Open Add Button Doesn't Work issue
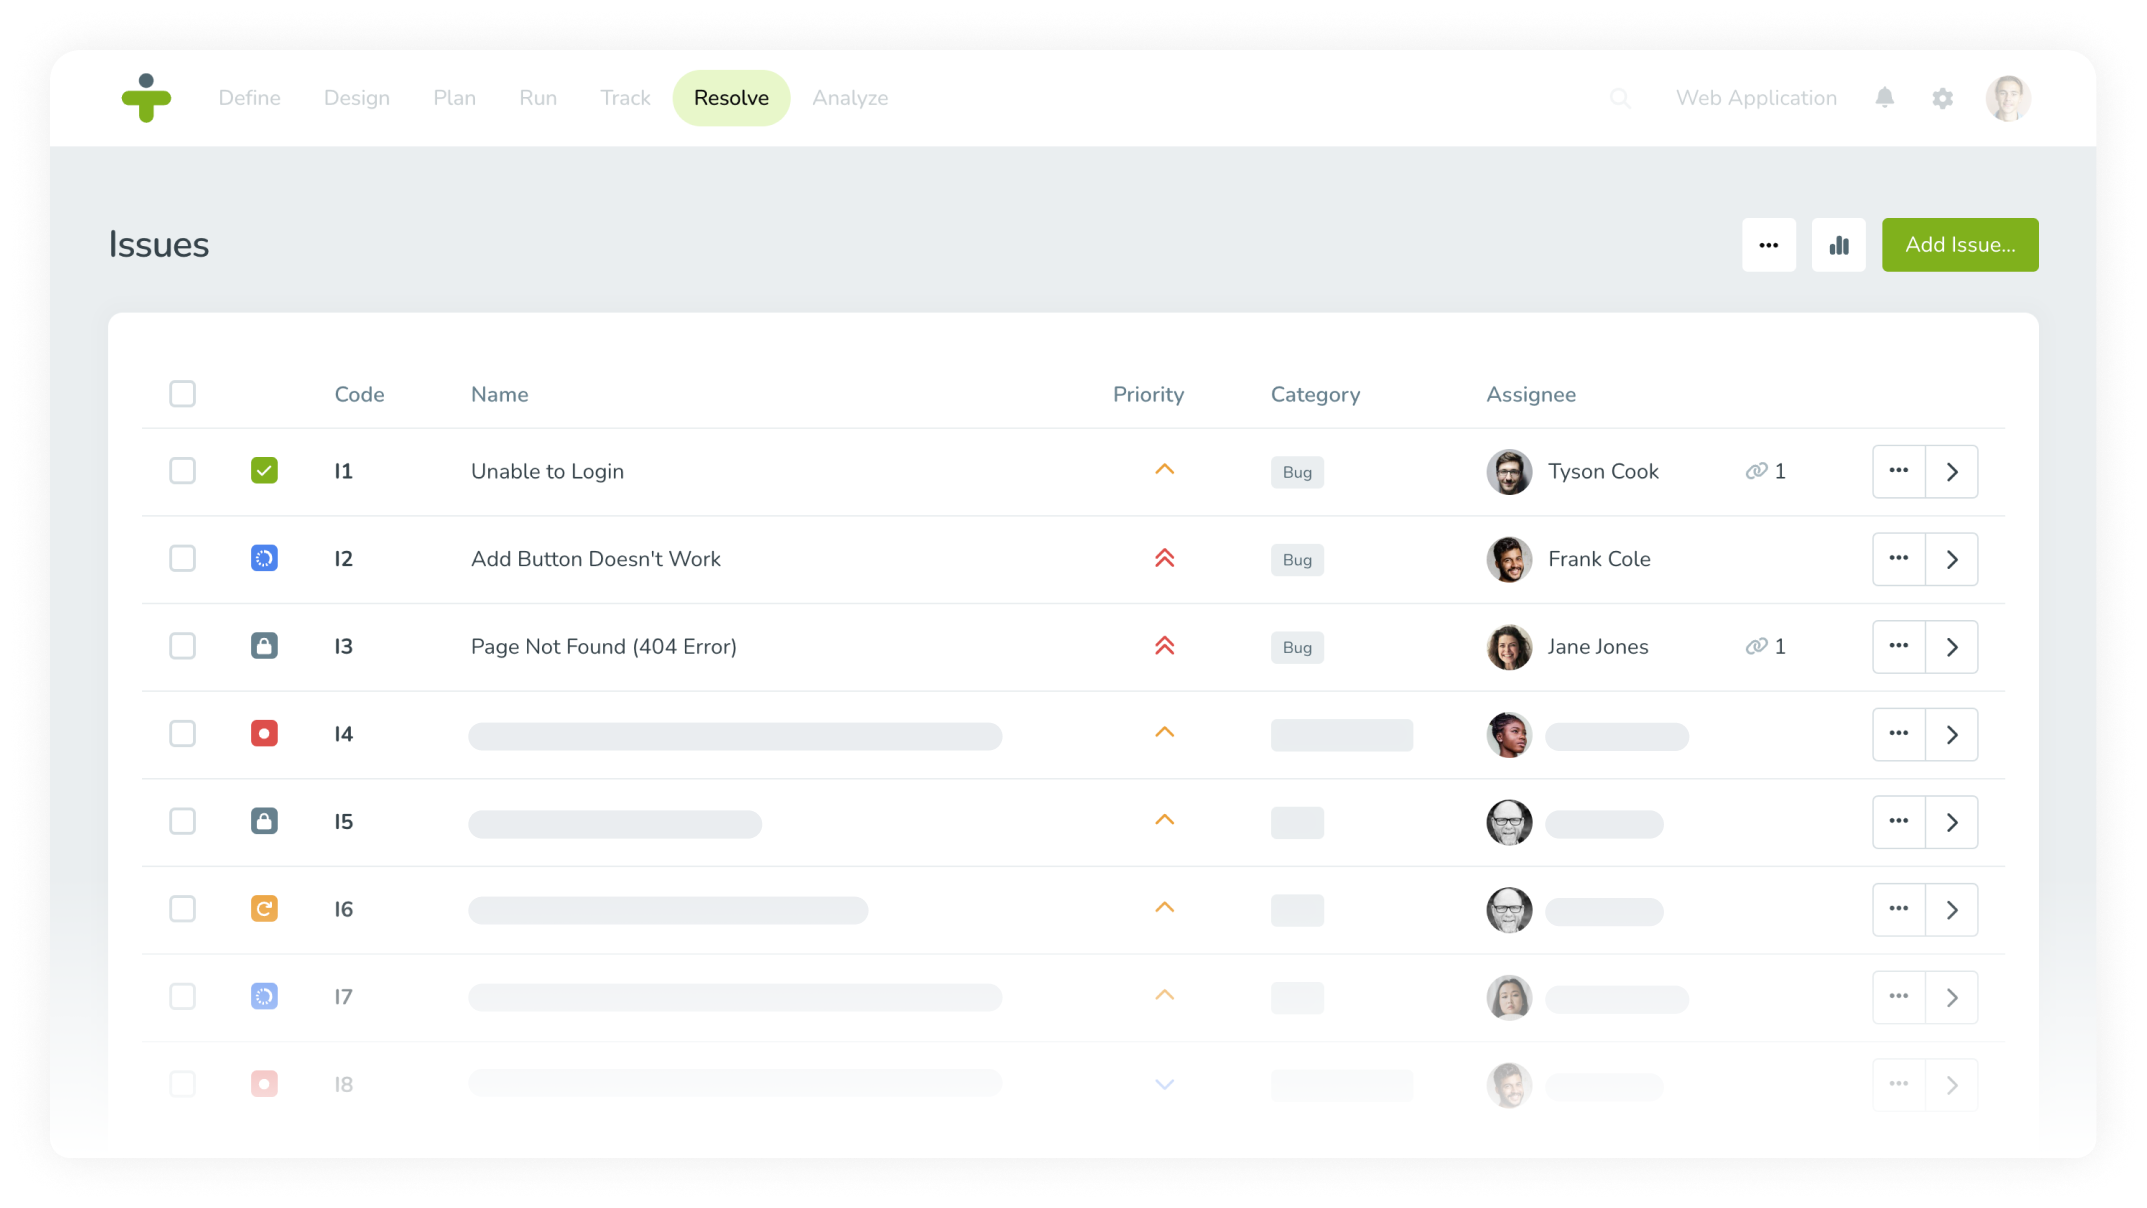Screen dimensions: 2147x1208 [x=595, y=559]
